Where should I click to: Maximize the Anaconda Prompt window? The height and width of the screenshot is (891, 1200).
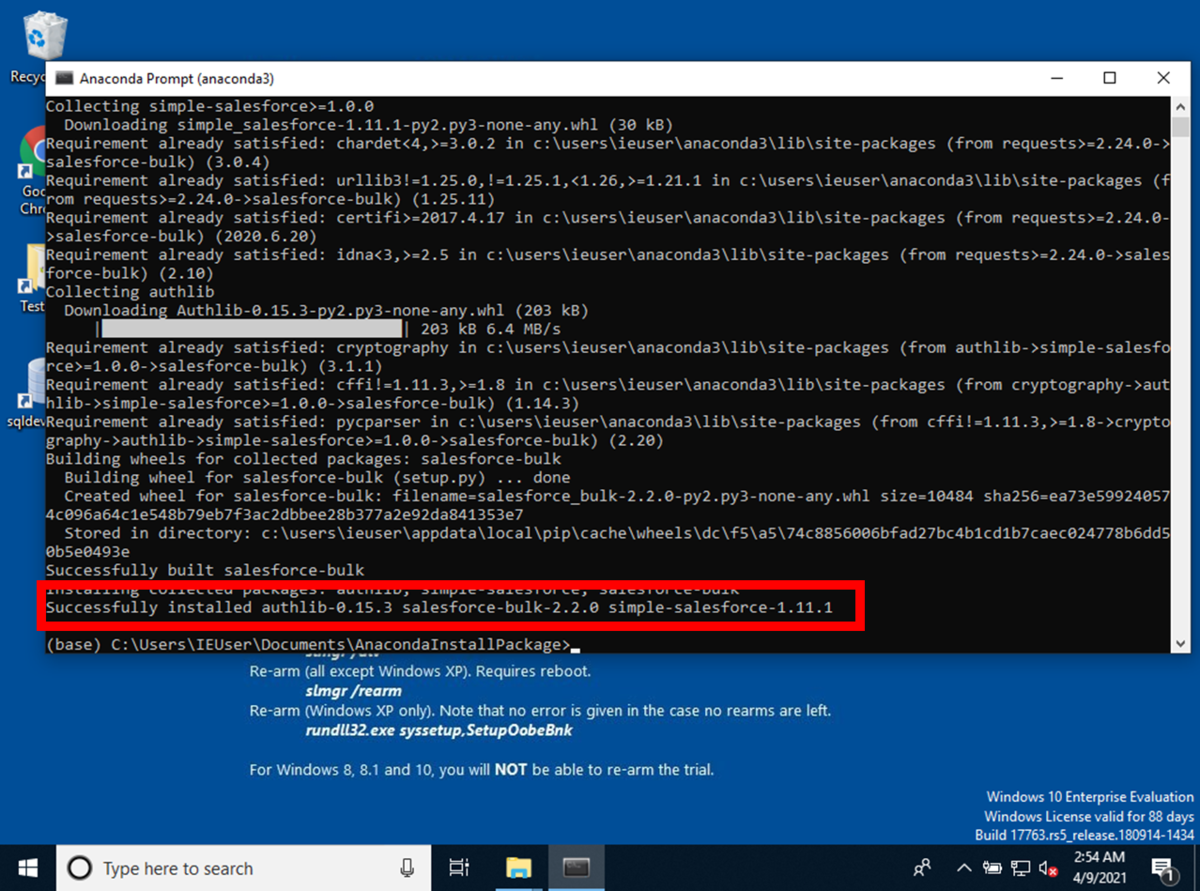pyautogui.click(x=1109, y=78)
